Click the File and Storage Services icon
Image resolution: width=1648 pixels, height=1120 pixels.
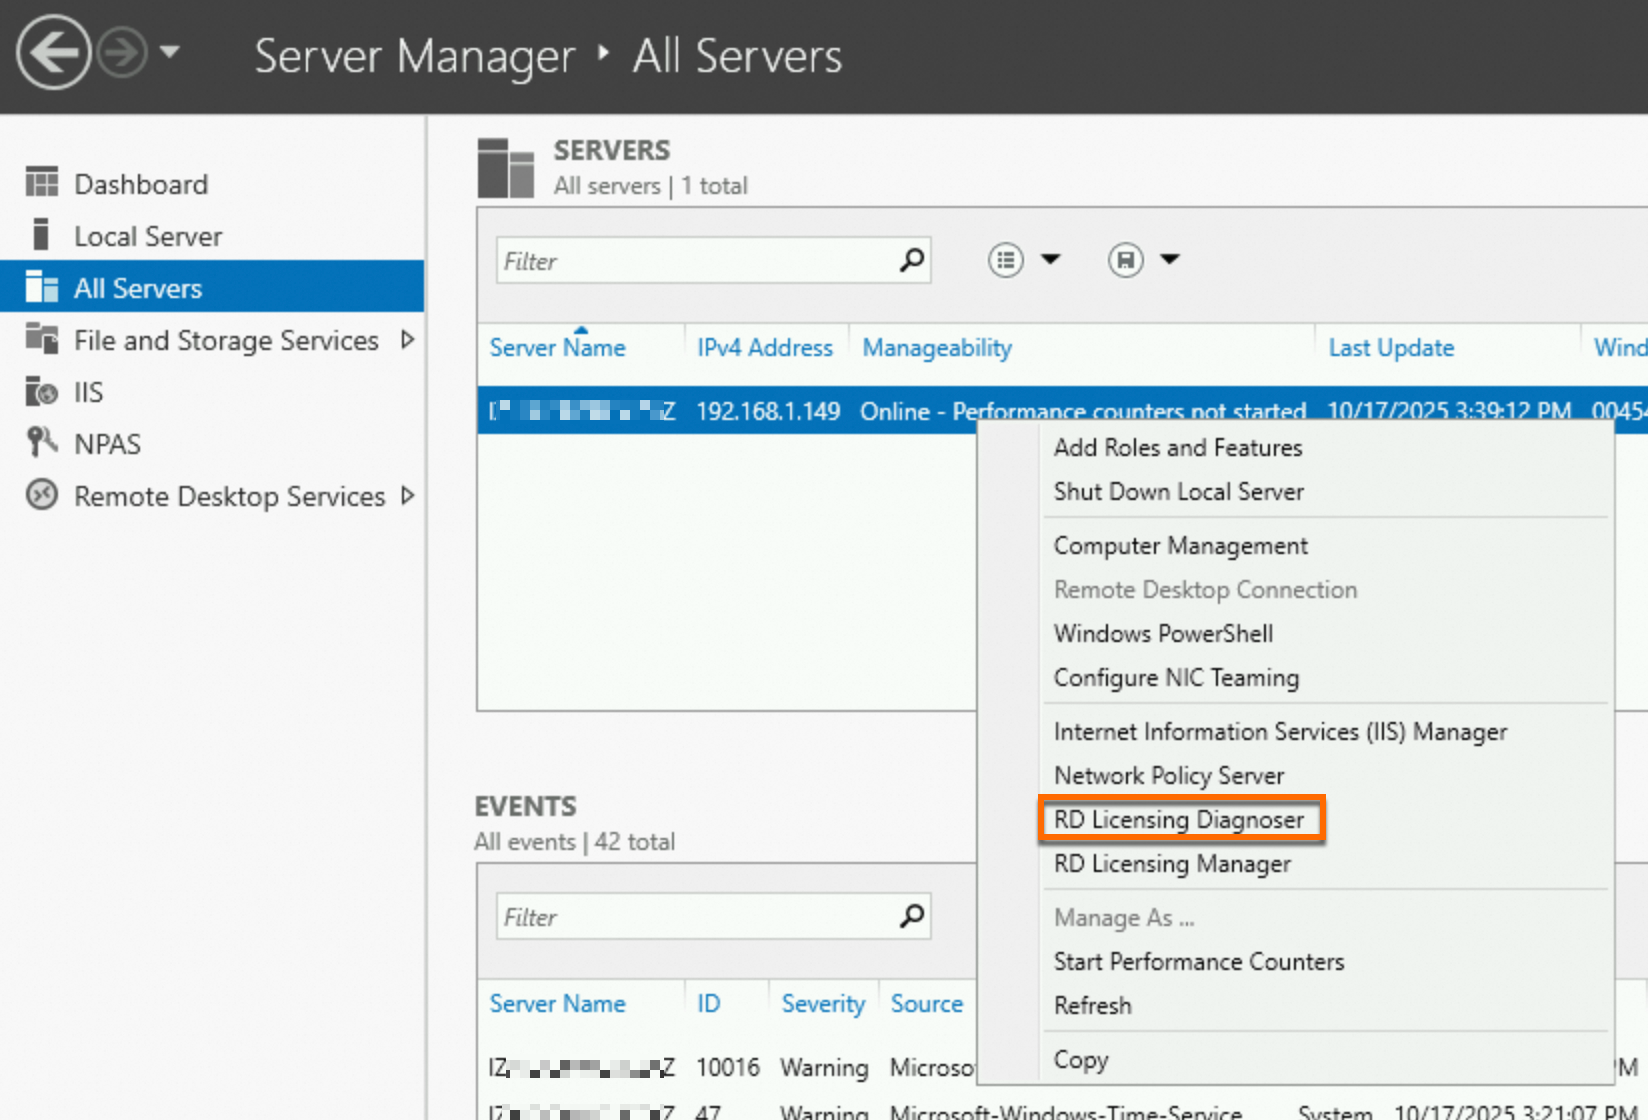(42, 339)
